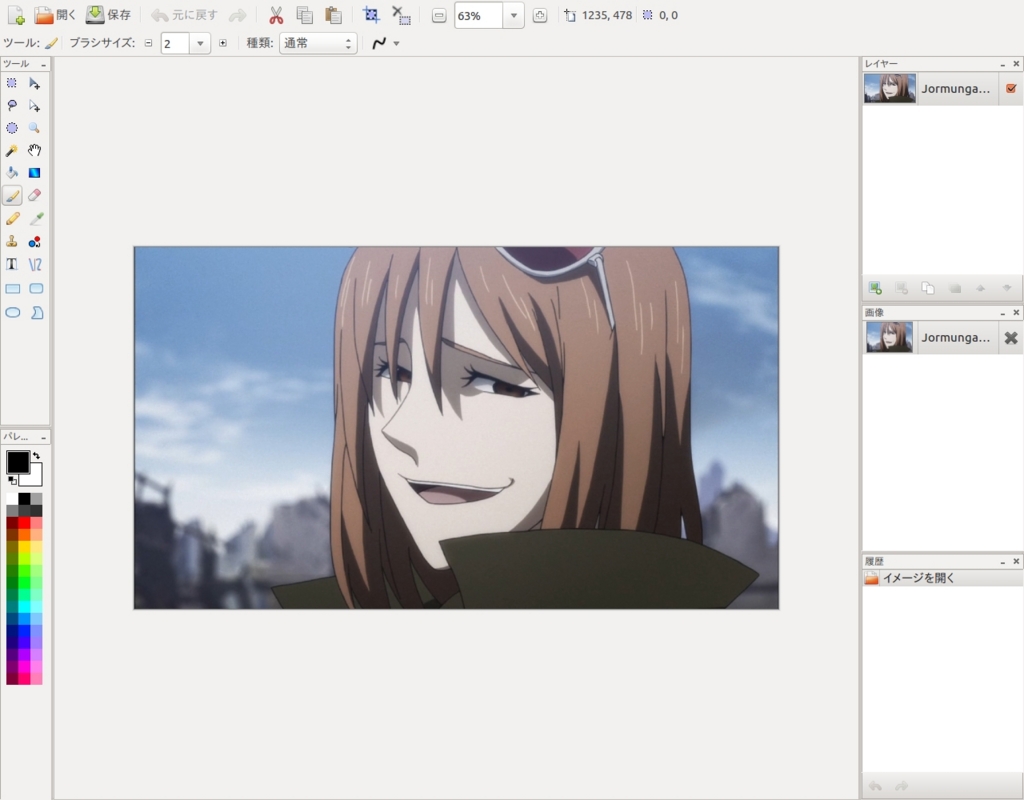The image size is (1024, 800).
Task: Select the Rectangle shape tool
Action: (x=12, y=289)
